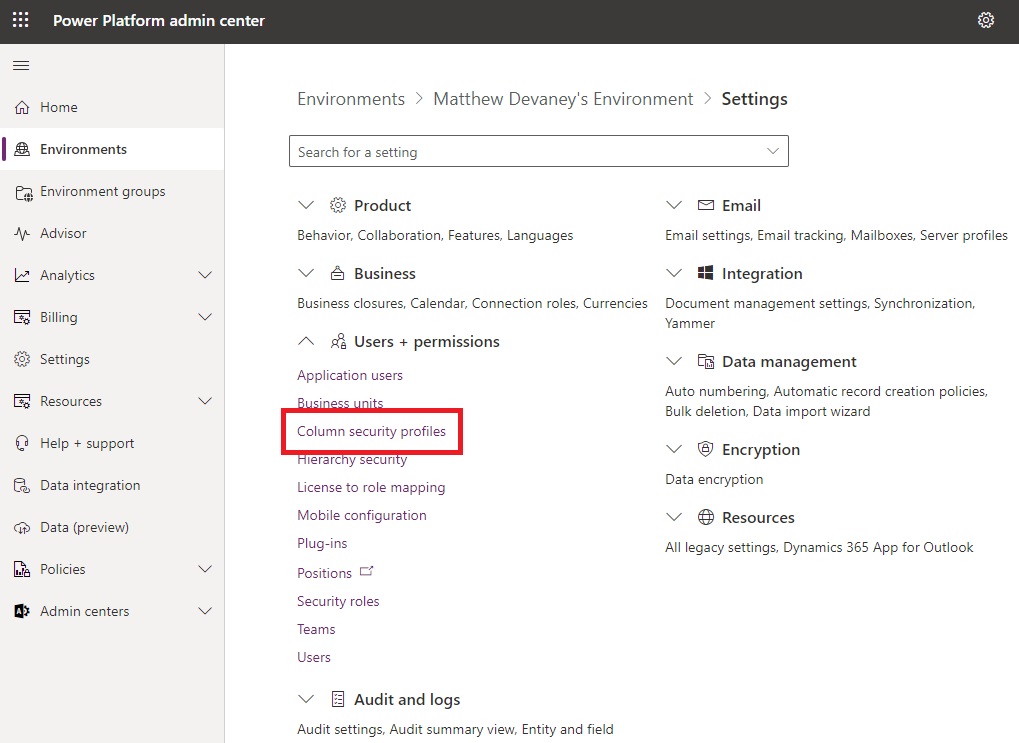Viewport: 1019px width, 743px height.
Task: Expand the Product settings section
Action: [305, 205]
